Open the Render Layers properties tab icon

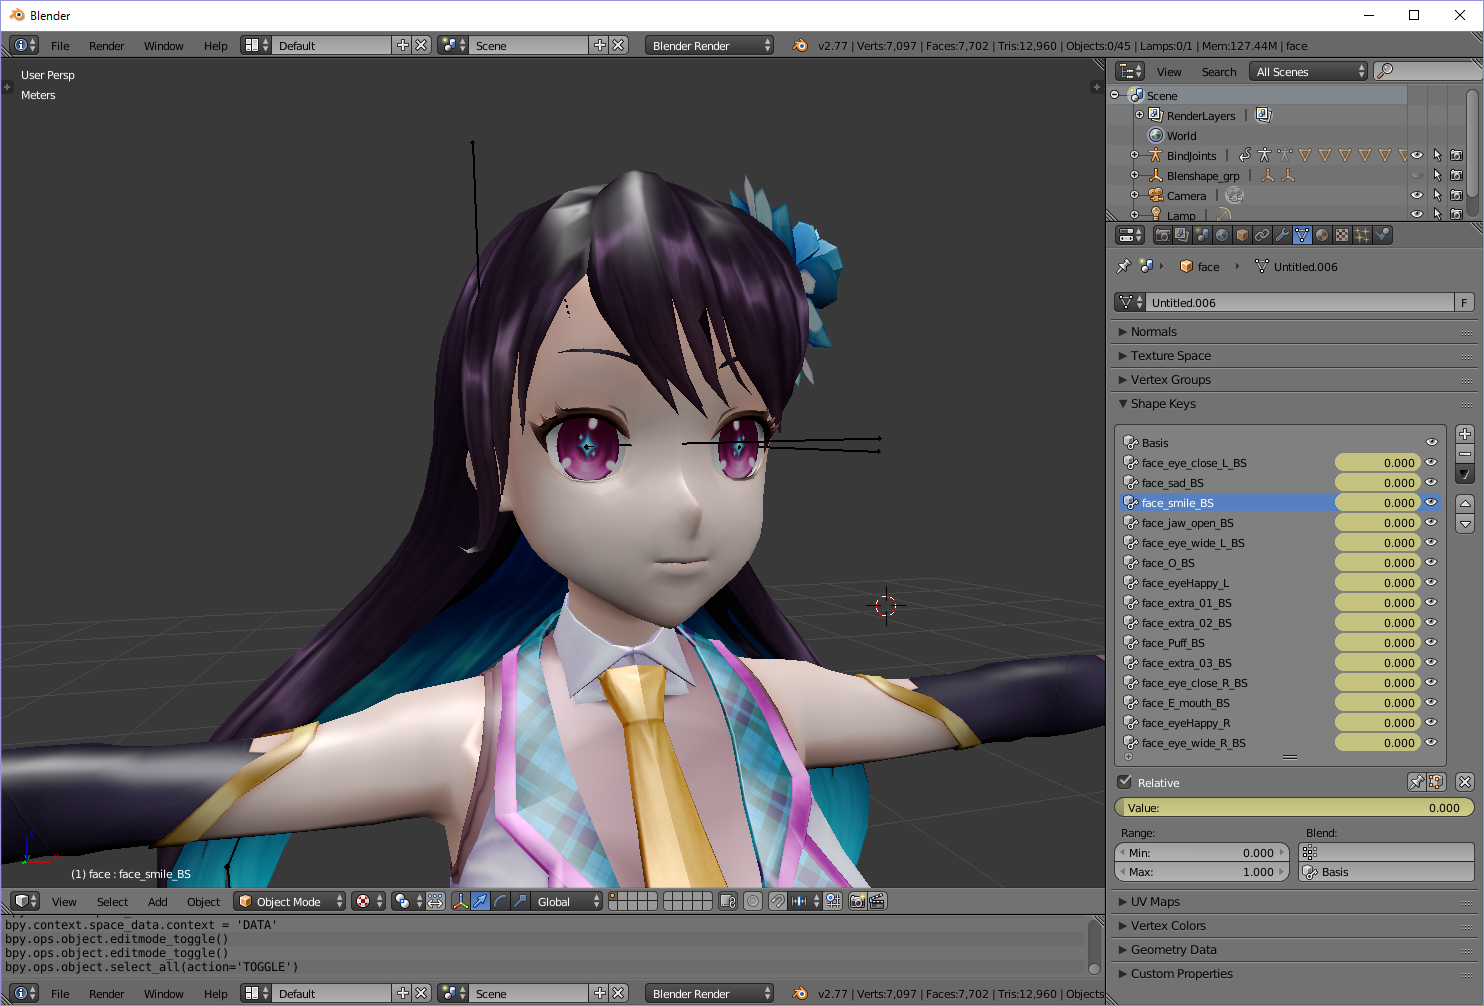tap(1182, 235)
